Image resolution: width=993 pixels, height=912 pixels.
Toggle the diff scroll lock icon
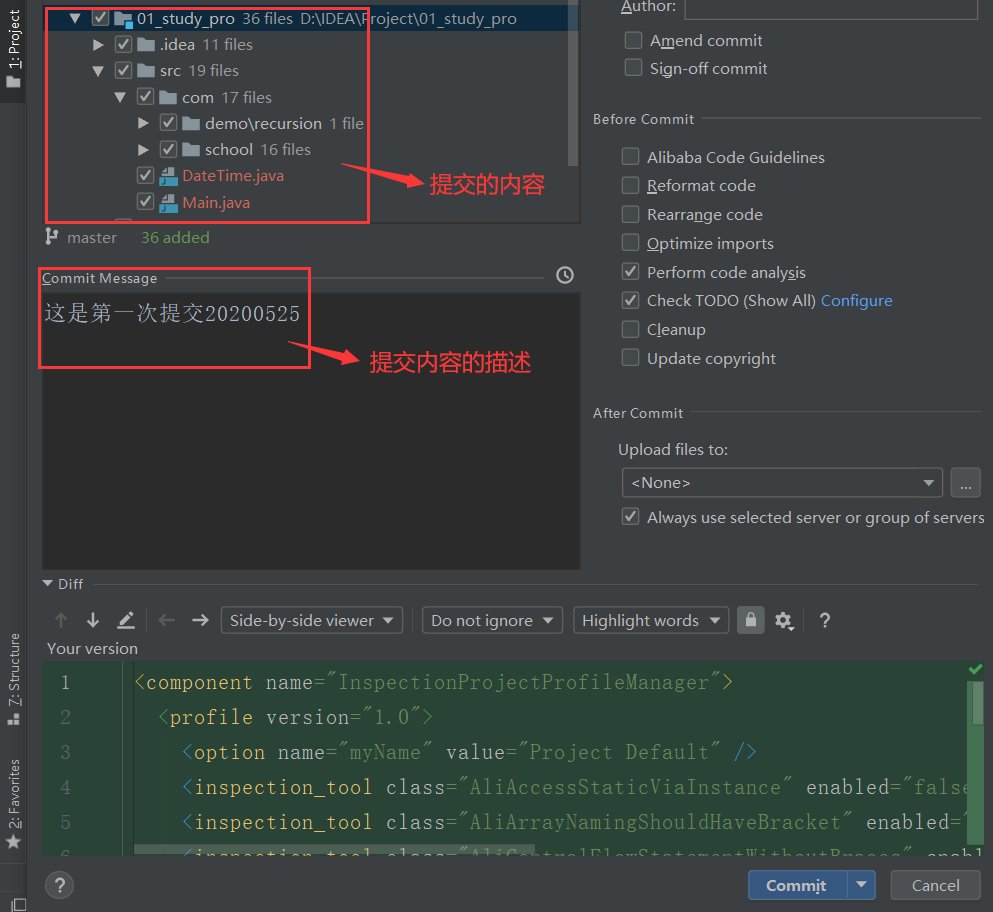[750, 620]
